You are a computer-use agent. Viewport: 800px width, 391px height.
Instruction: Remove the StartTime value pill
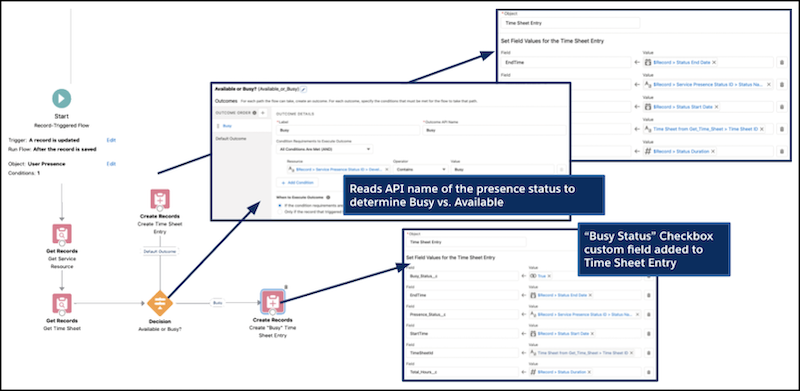click(x=591, y=333)
